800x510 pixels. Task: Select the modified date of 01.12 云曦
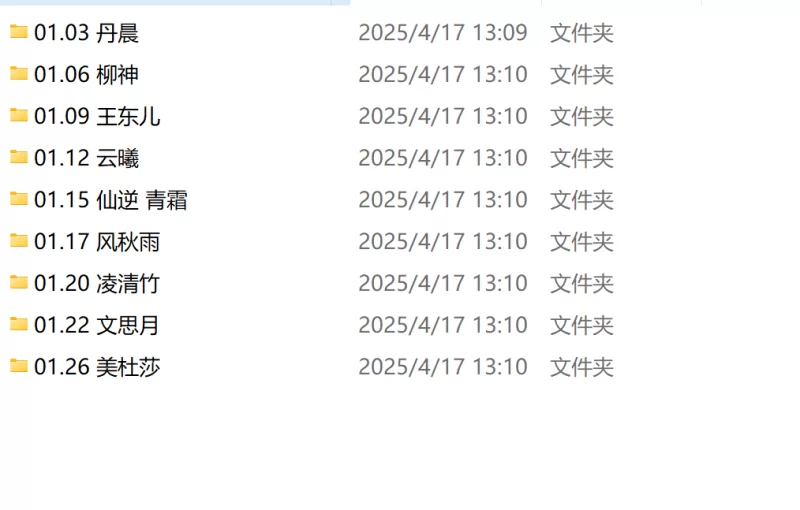[x=443, y=159]
